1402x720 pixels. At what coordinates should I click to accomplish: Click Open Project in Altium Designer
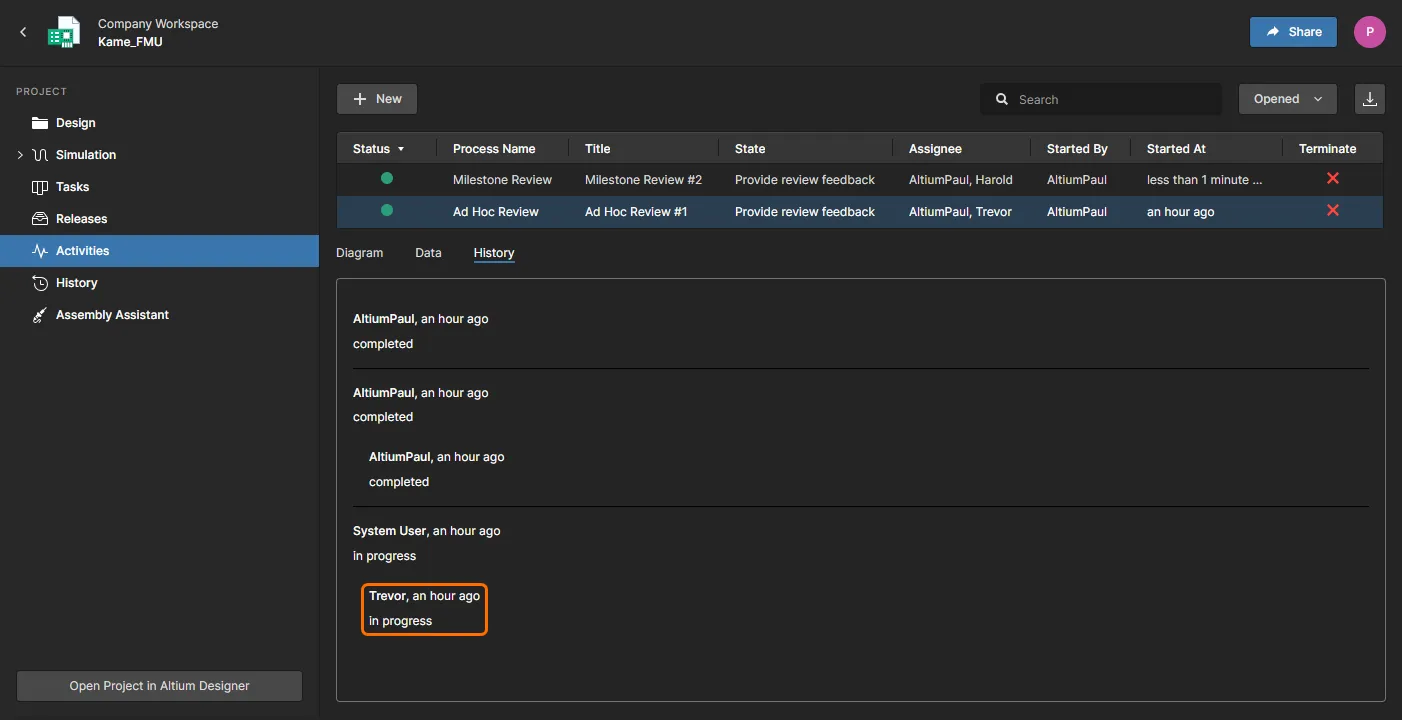[x=159, y=686]
